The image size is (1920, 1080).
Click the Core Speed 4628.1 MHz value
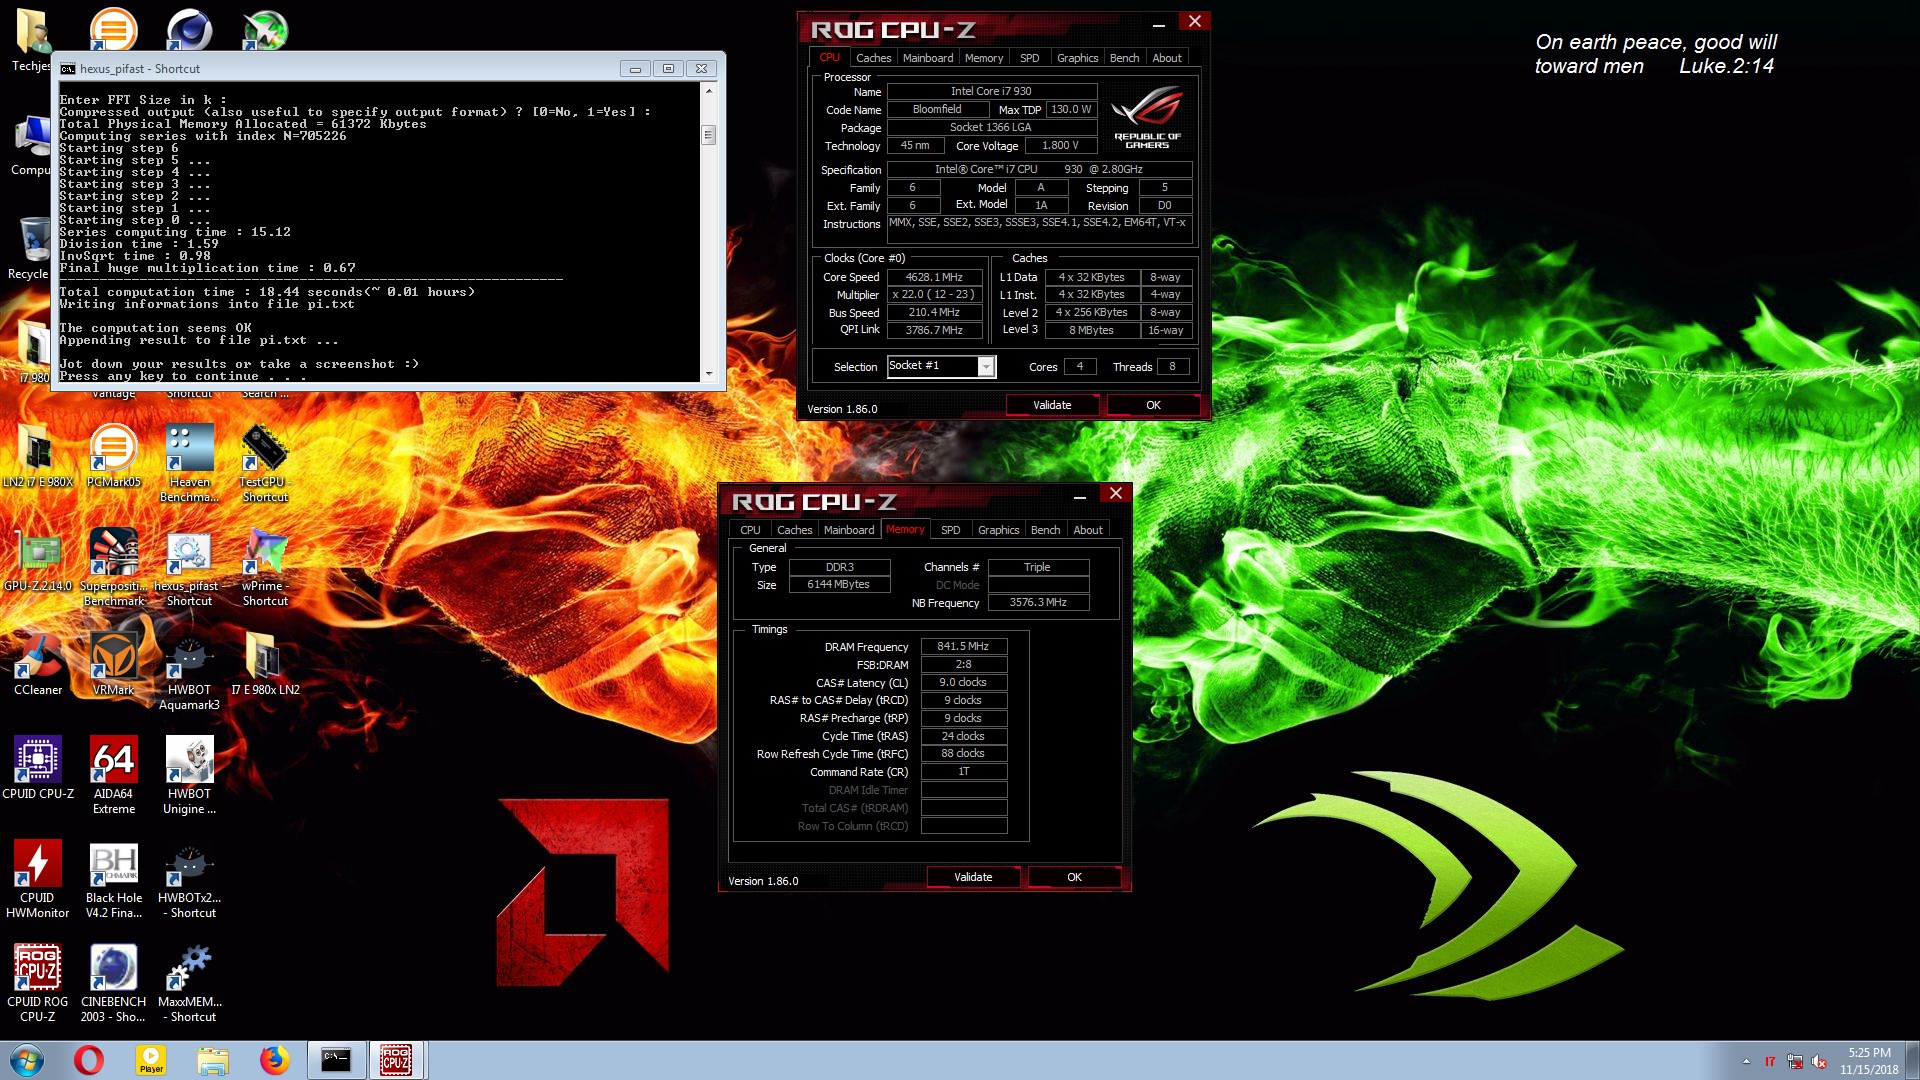point(934,277)
